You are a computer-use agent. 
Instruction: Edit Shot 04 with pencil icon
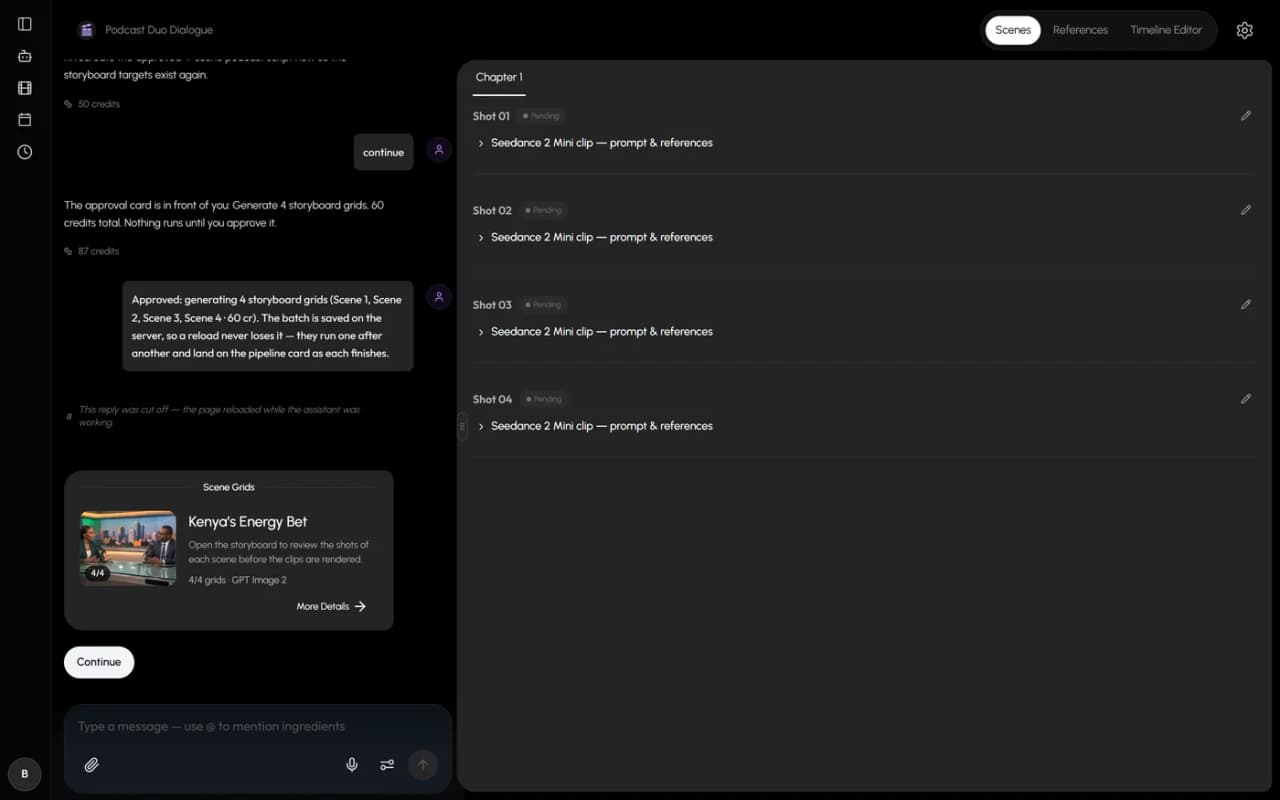coord(1245,398)
